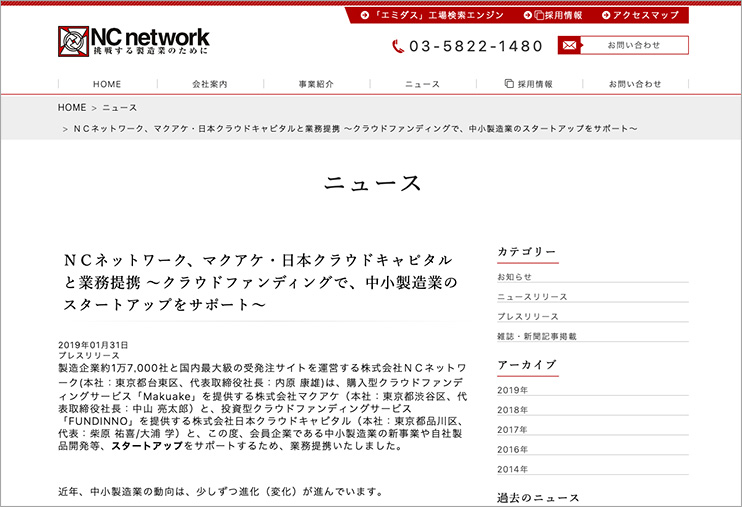Open 雑誌・新聞記事掲載 category link
The image size is (742, 507).
click(537, 337)
